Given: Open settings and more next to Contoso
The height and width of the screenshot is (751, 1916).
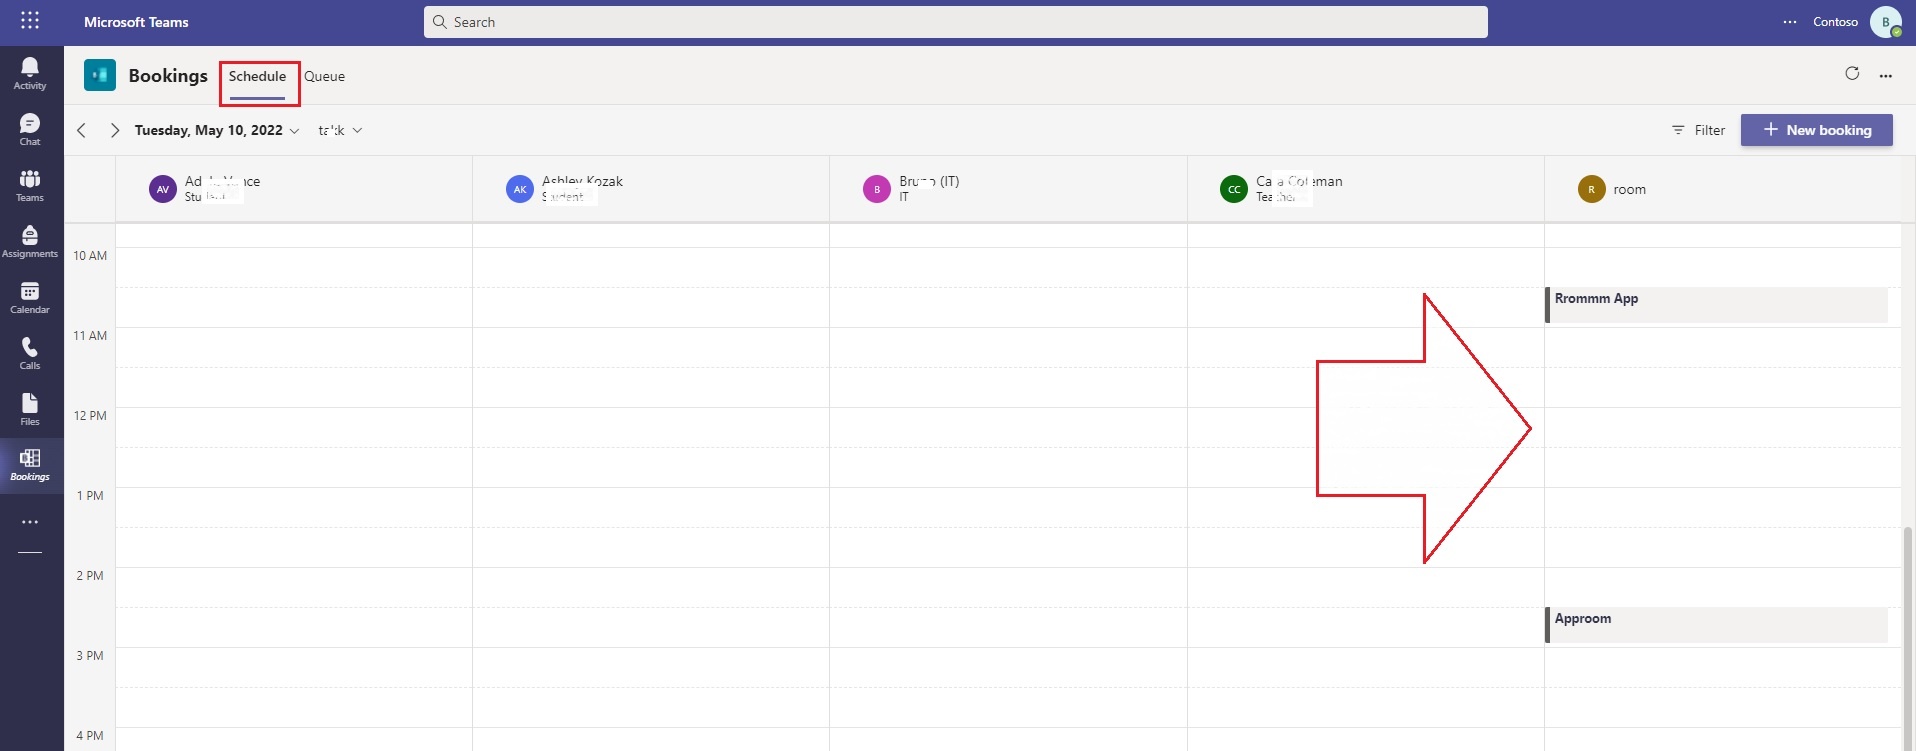Looking at the screenshot, I should coord(1789,22).
